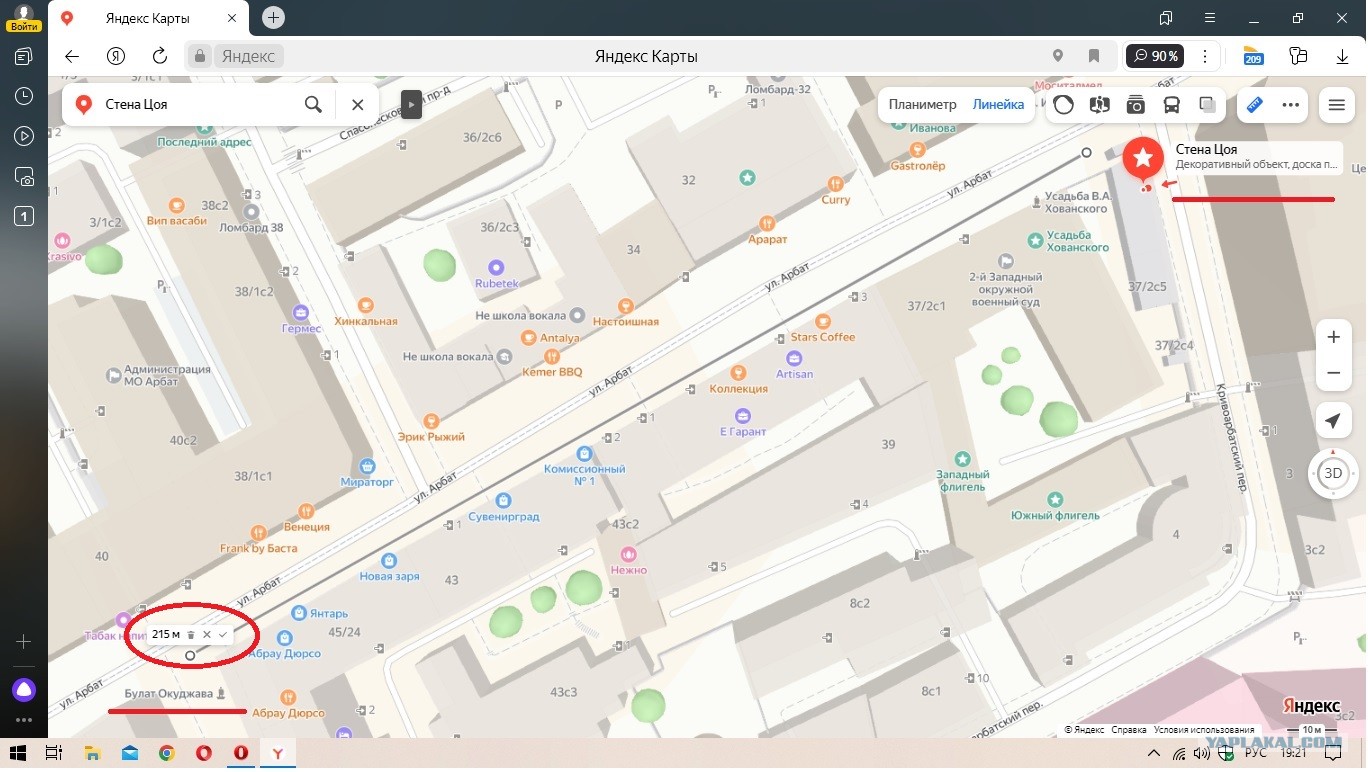Toggle the 3D map tilt button

pos(1333,473)
